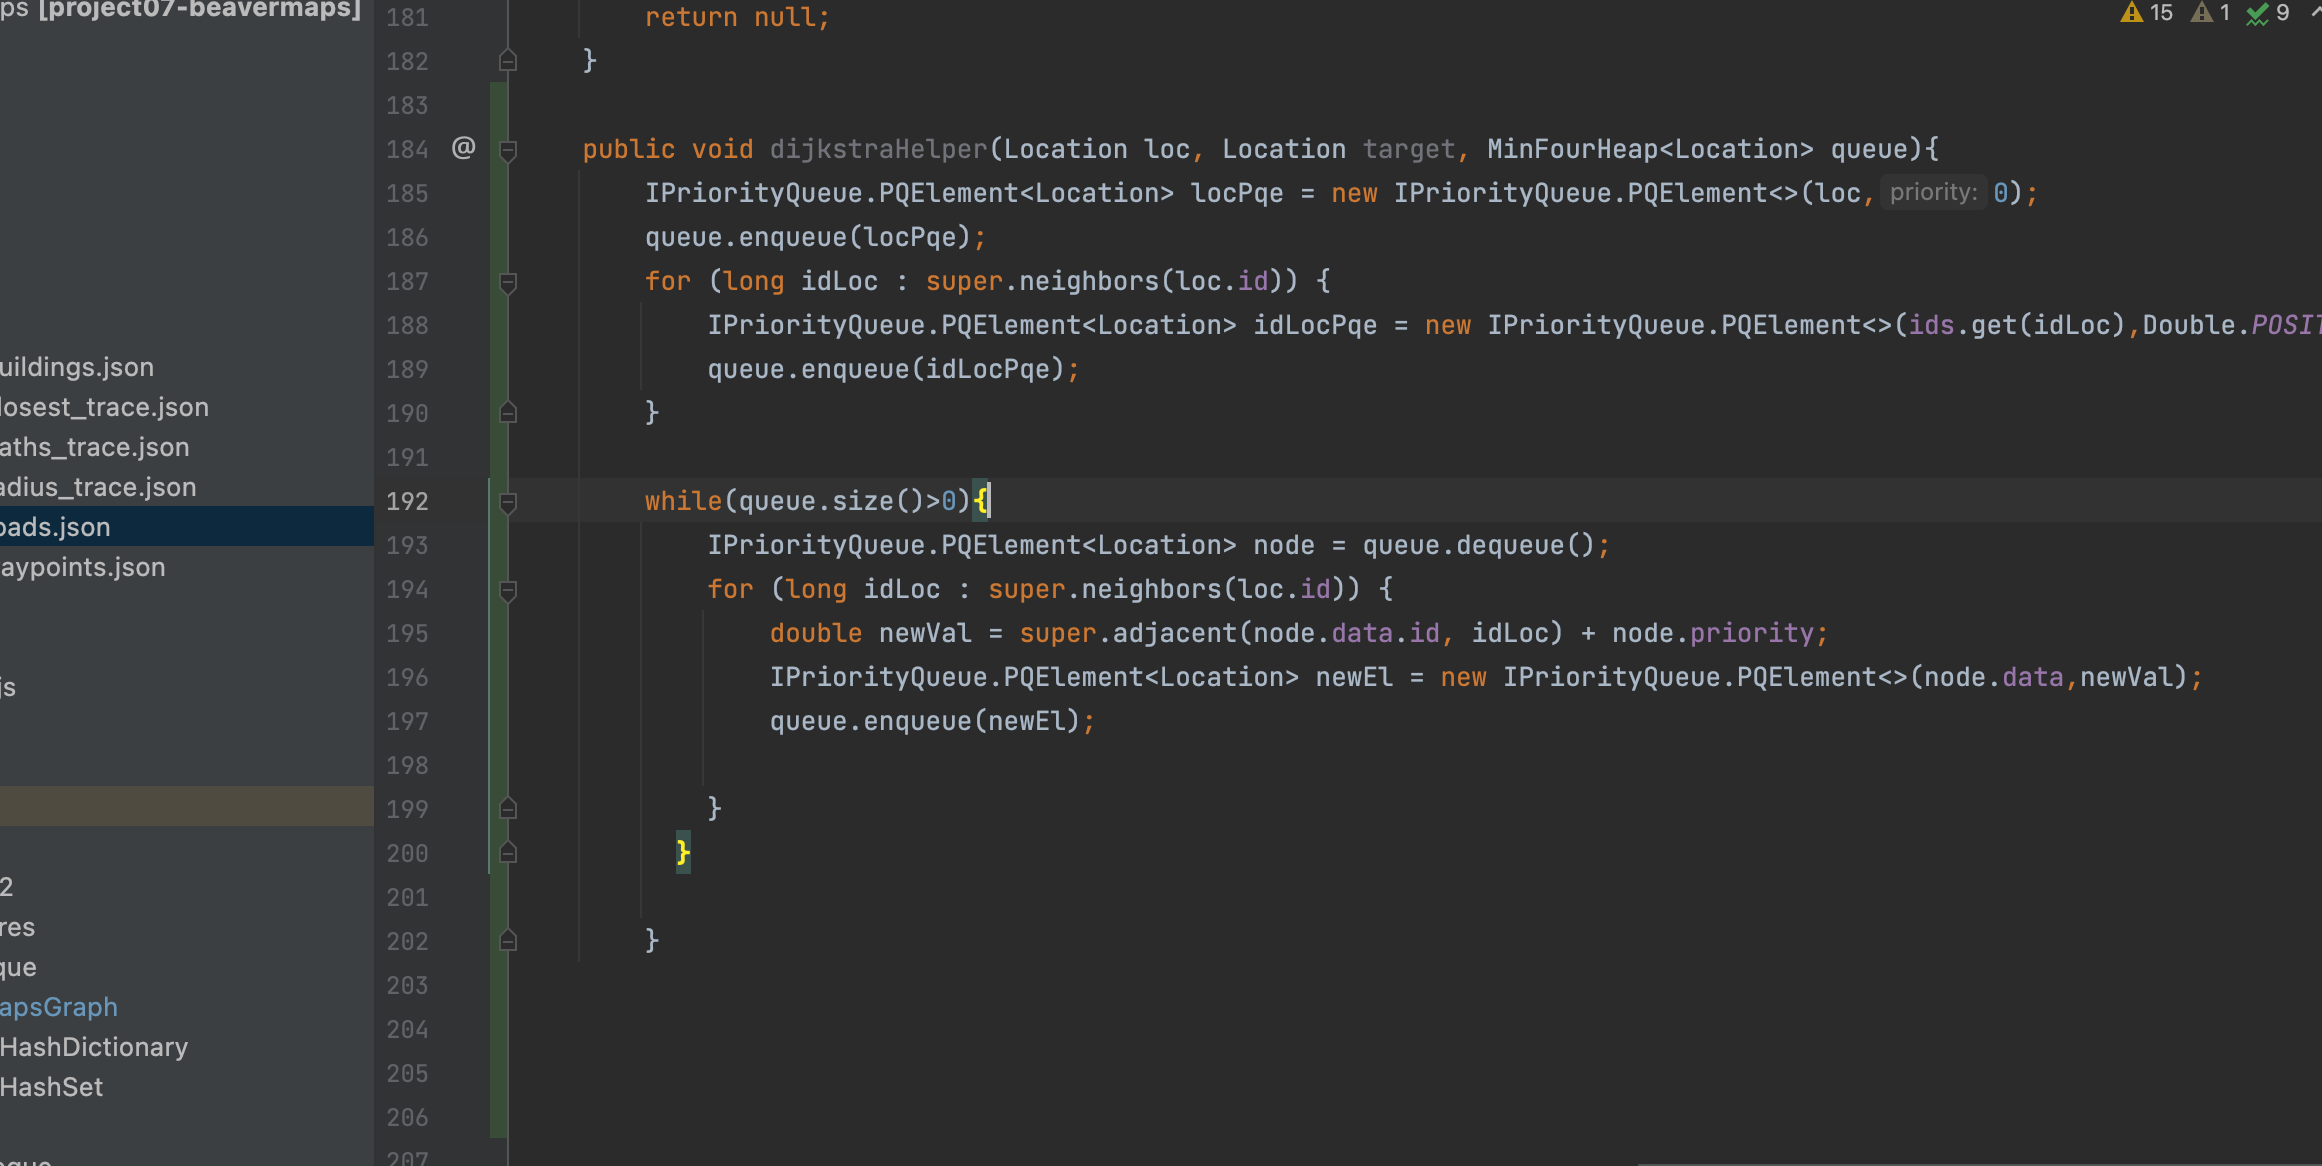Viewport: 2322px width, 1166px height.
Task: Open the blue apsGraph class entry
Action: (x=59, y=1007)
